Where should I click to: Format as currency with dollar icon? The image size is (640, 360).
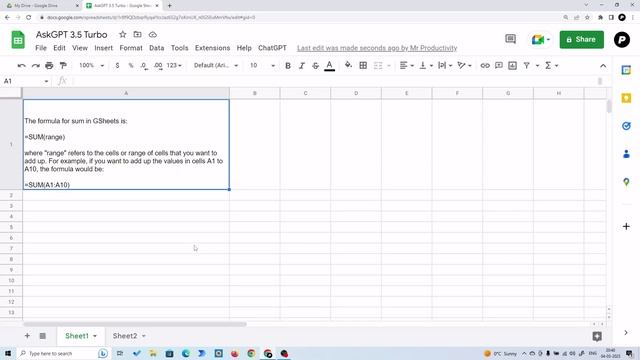[117, 65]
